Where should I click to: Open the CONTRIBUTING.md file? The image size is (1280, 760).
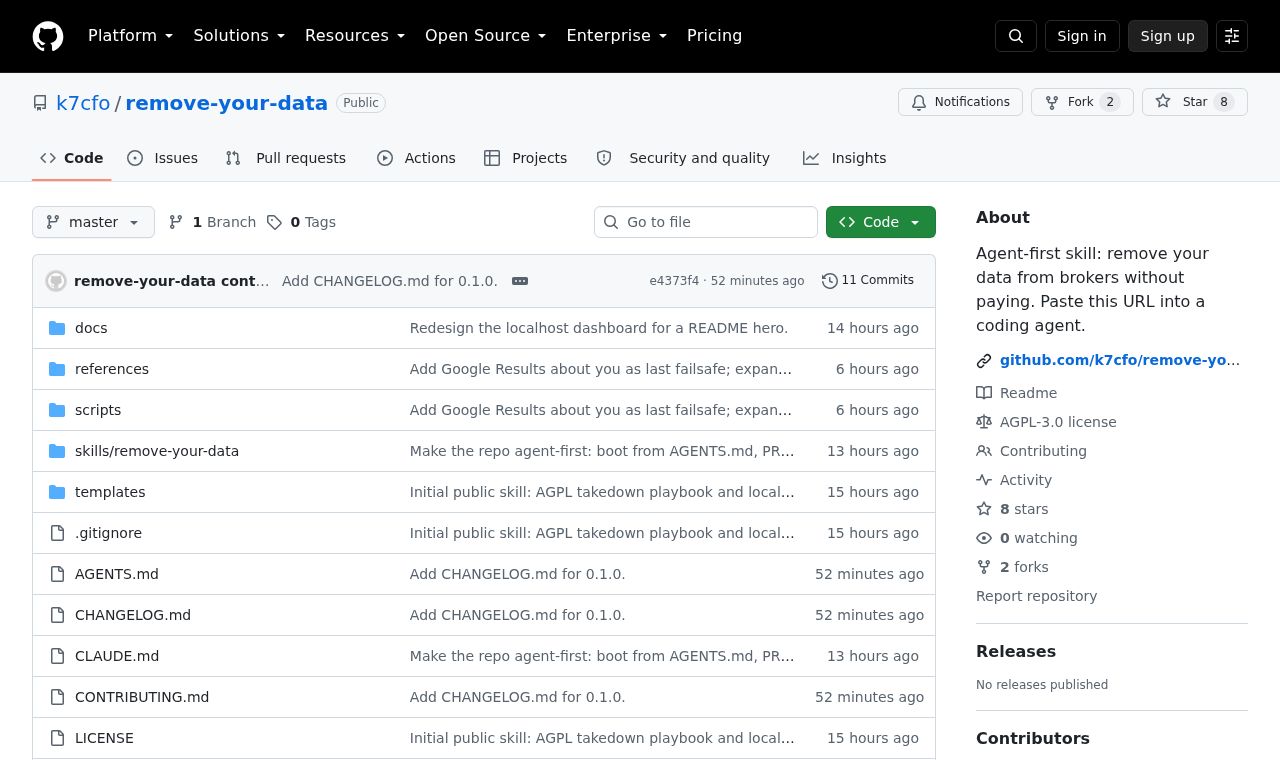[142, 697]
